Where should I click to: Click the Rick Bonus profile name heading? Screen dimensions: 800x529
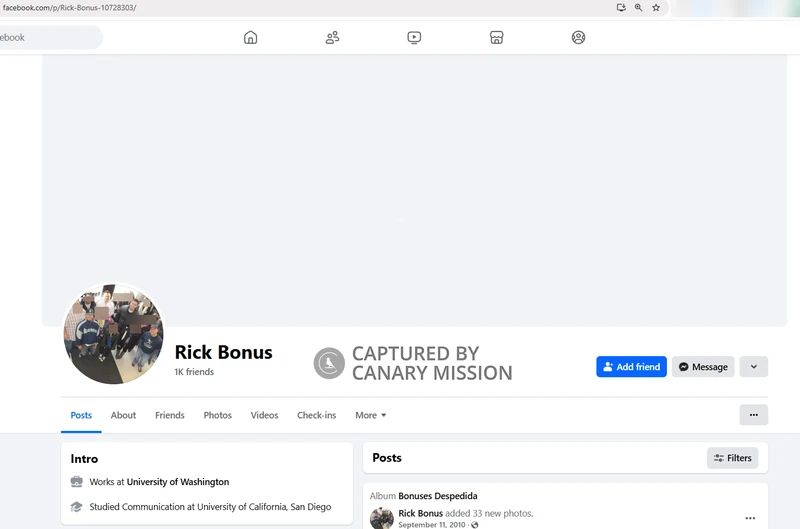(223, 352)
